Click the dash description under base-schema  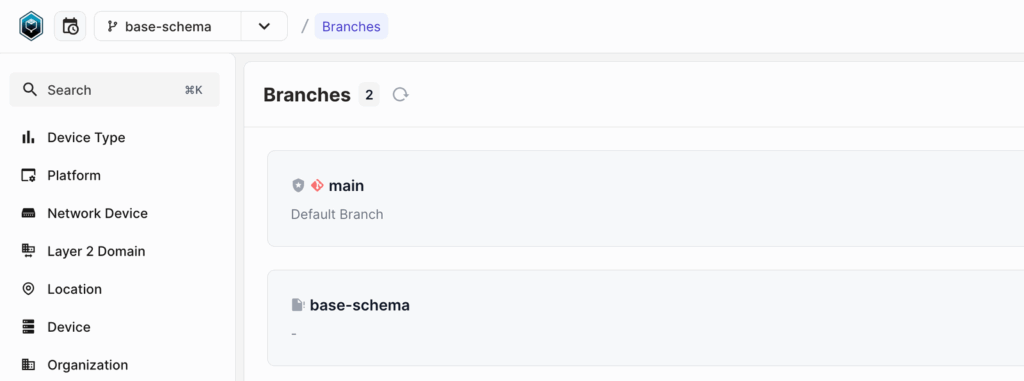coord(294,334)
